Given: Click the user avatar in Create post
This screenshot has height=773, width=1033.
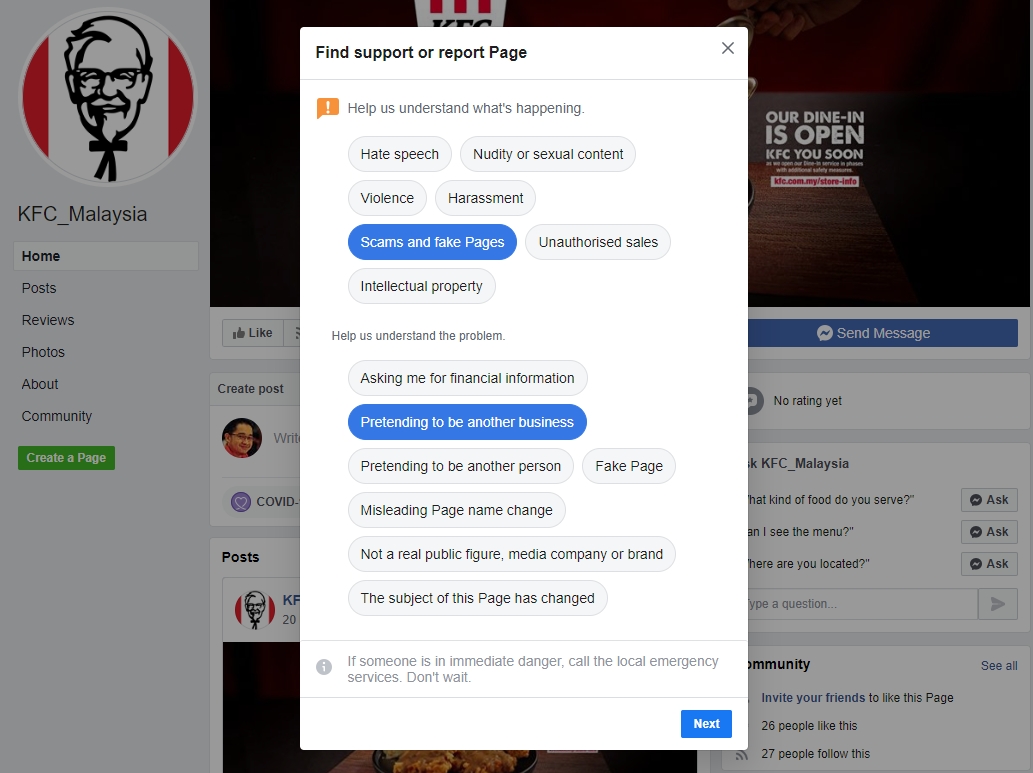Looking at the screenshot, I should point(242,438).
